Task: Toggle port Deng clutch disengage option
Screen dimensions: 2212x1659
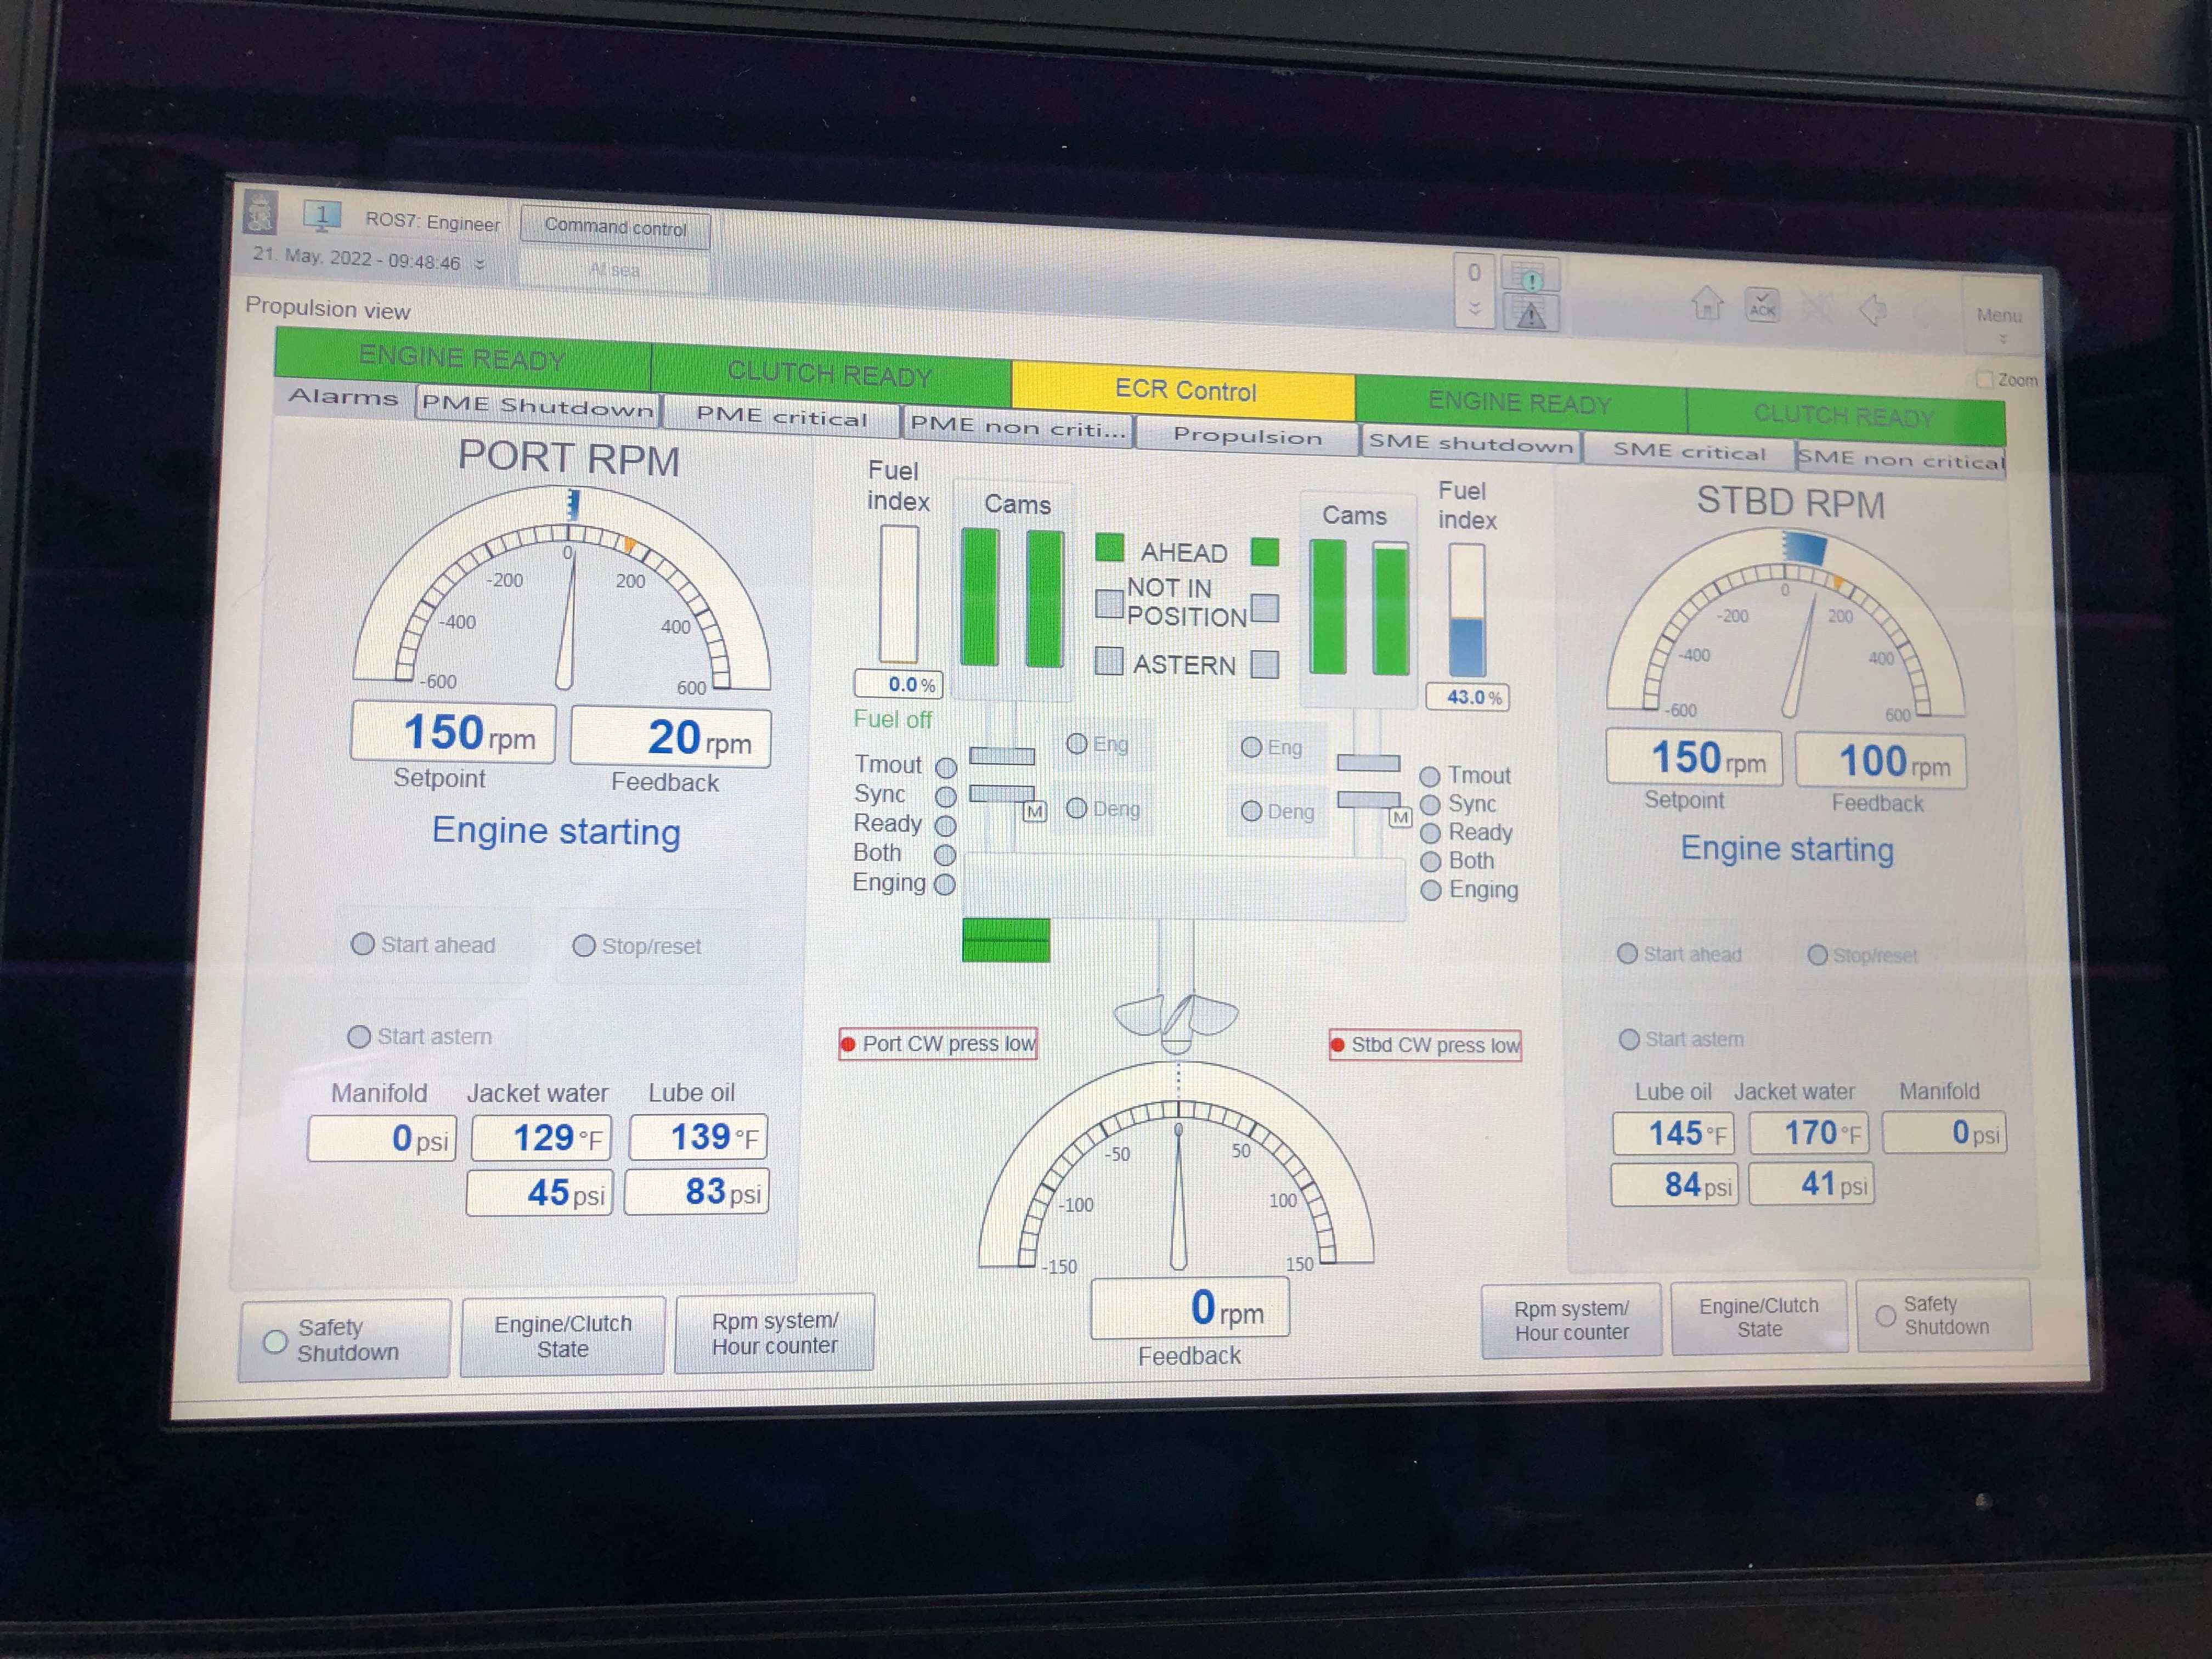Action: [x=1076, y=808]
